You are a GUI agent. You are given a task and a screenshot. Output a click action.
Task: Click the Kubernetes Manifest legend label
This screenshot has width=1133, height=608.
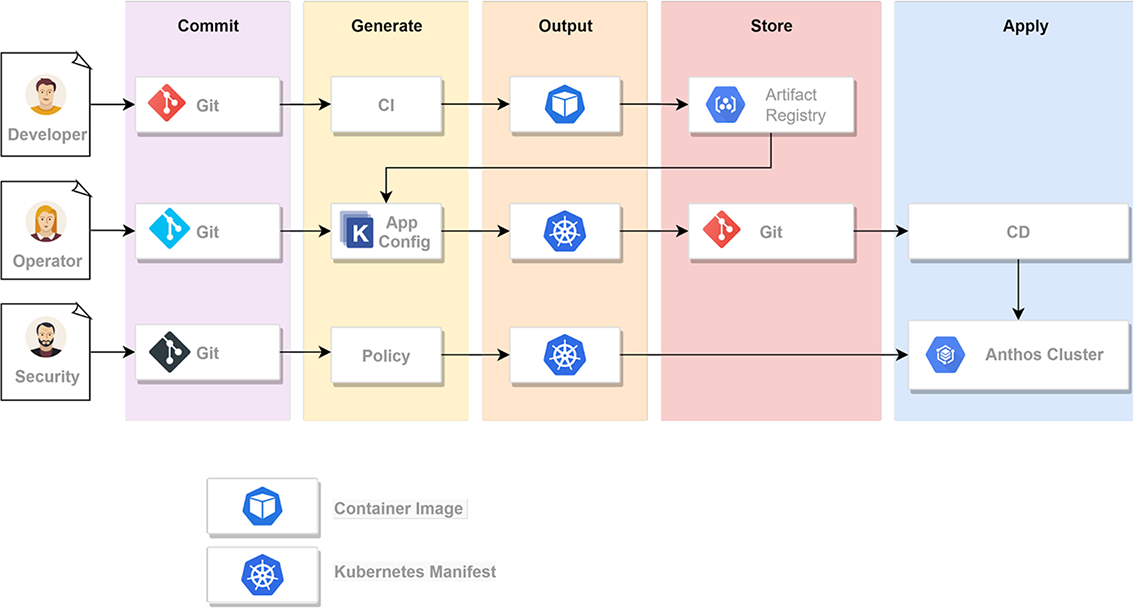[x=415, y=571]
